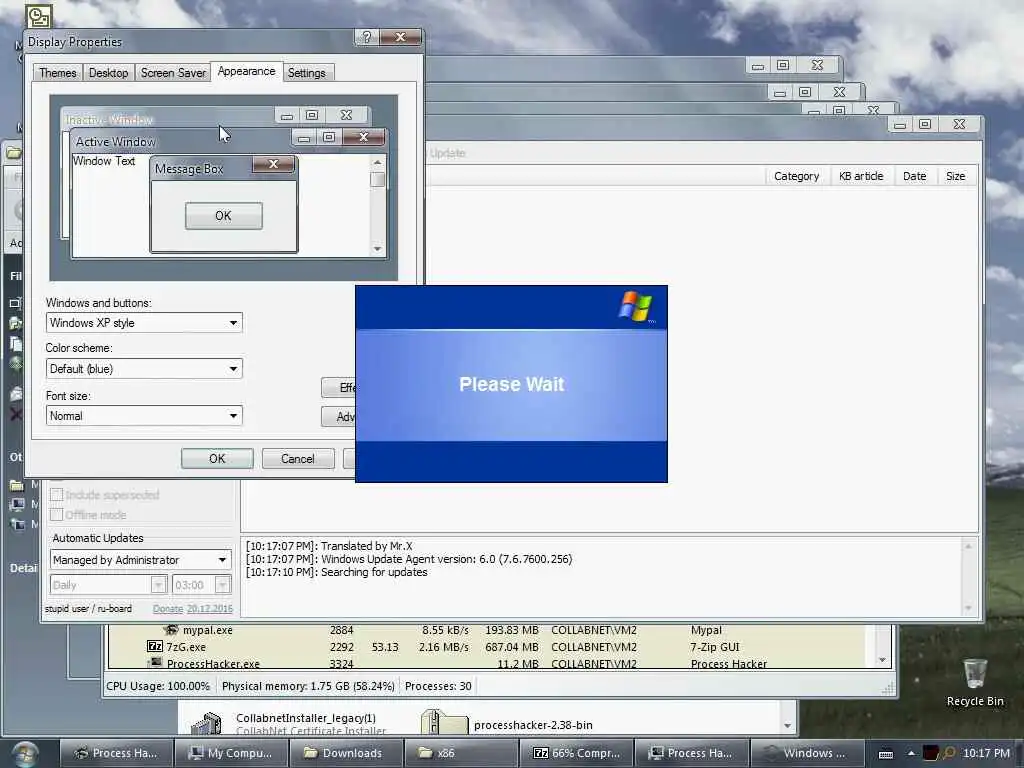Switch to Downloads taskbar button

coord(346,753)
